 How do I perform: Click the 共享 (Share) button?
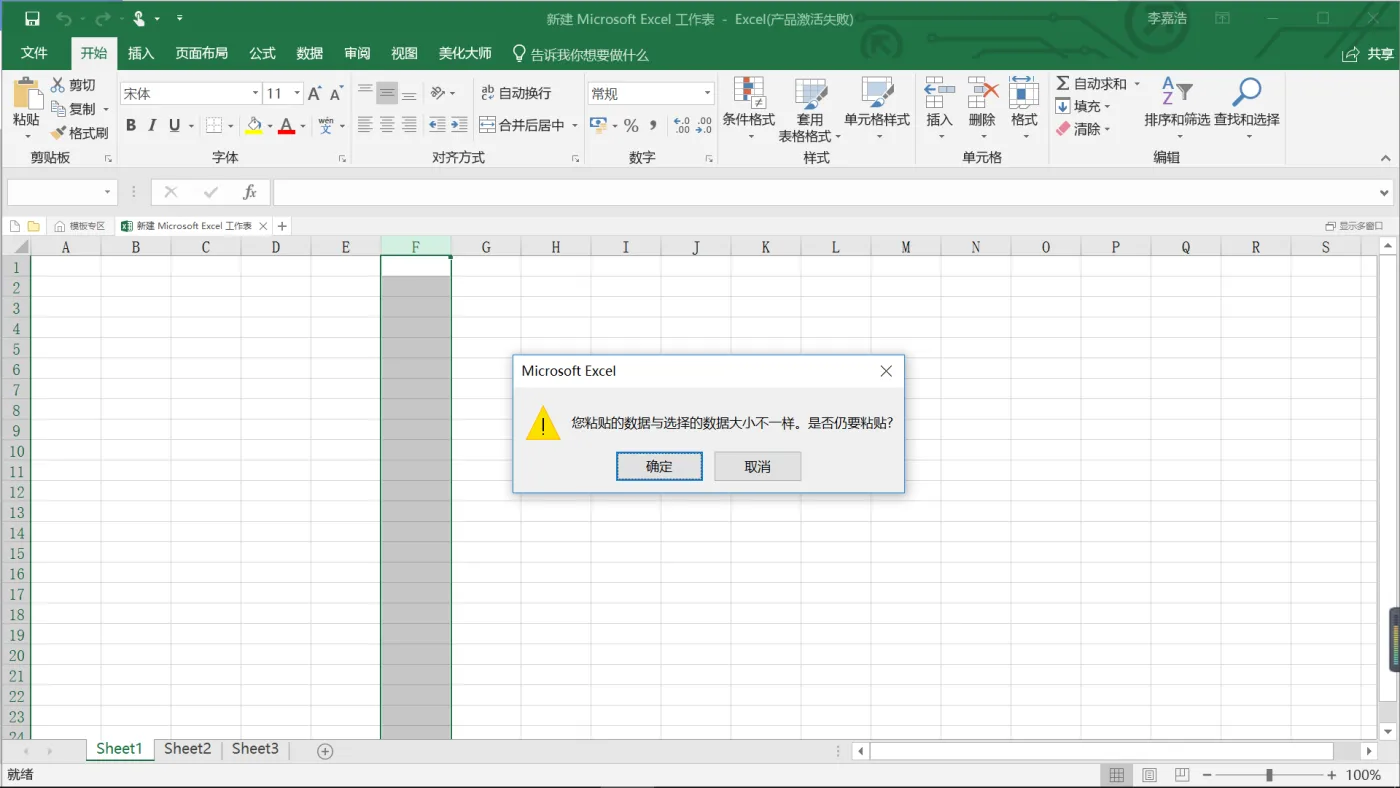pyautogui.click(x=1368, y=53)
